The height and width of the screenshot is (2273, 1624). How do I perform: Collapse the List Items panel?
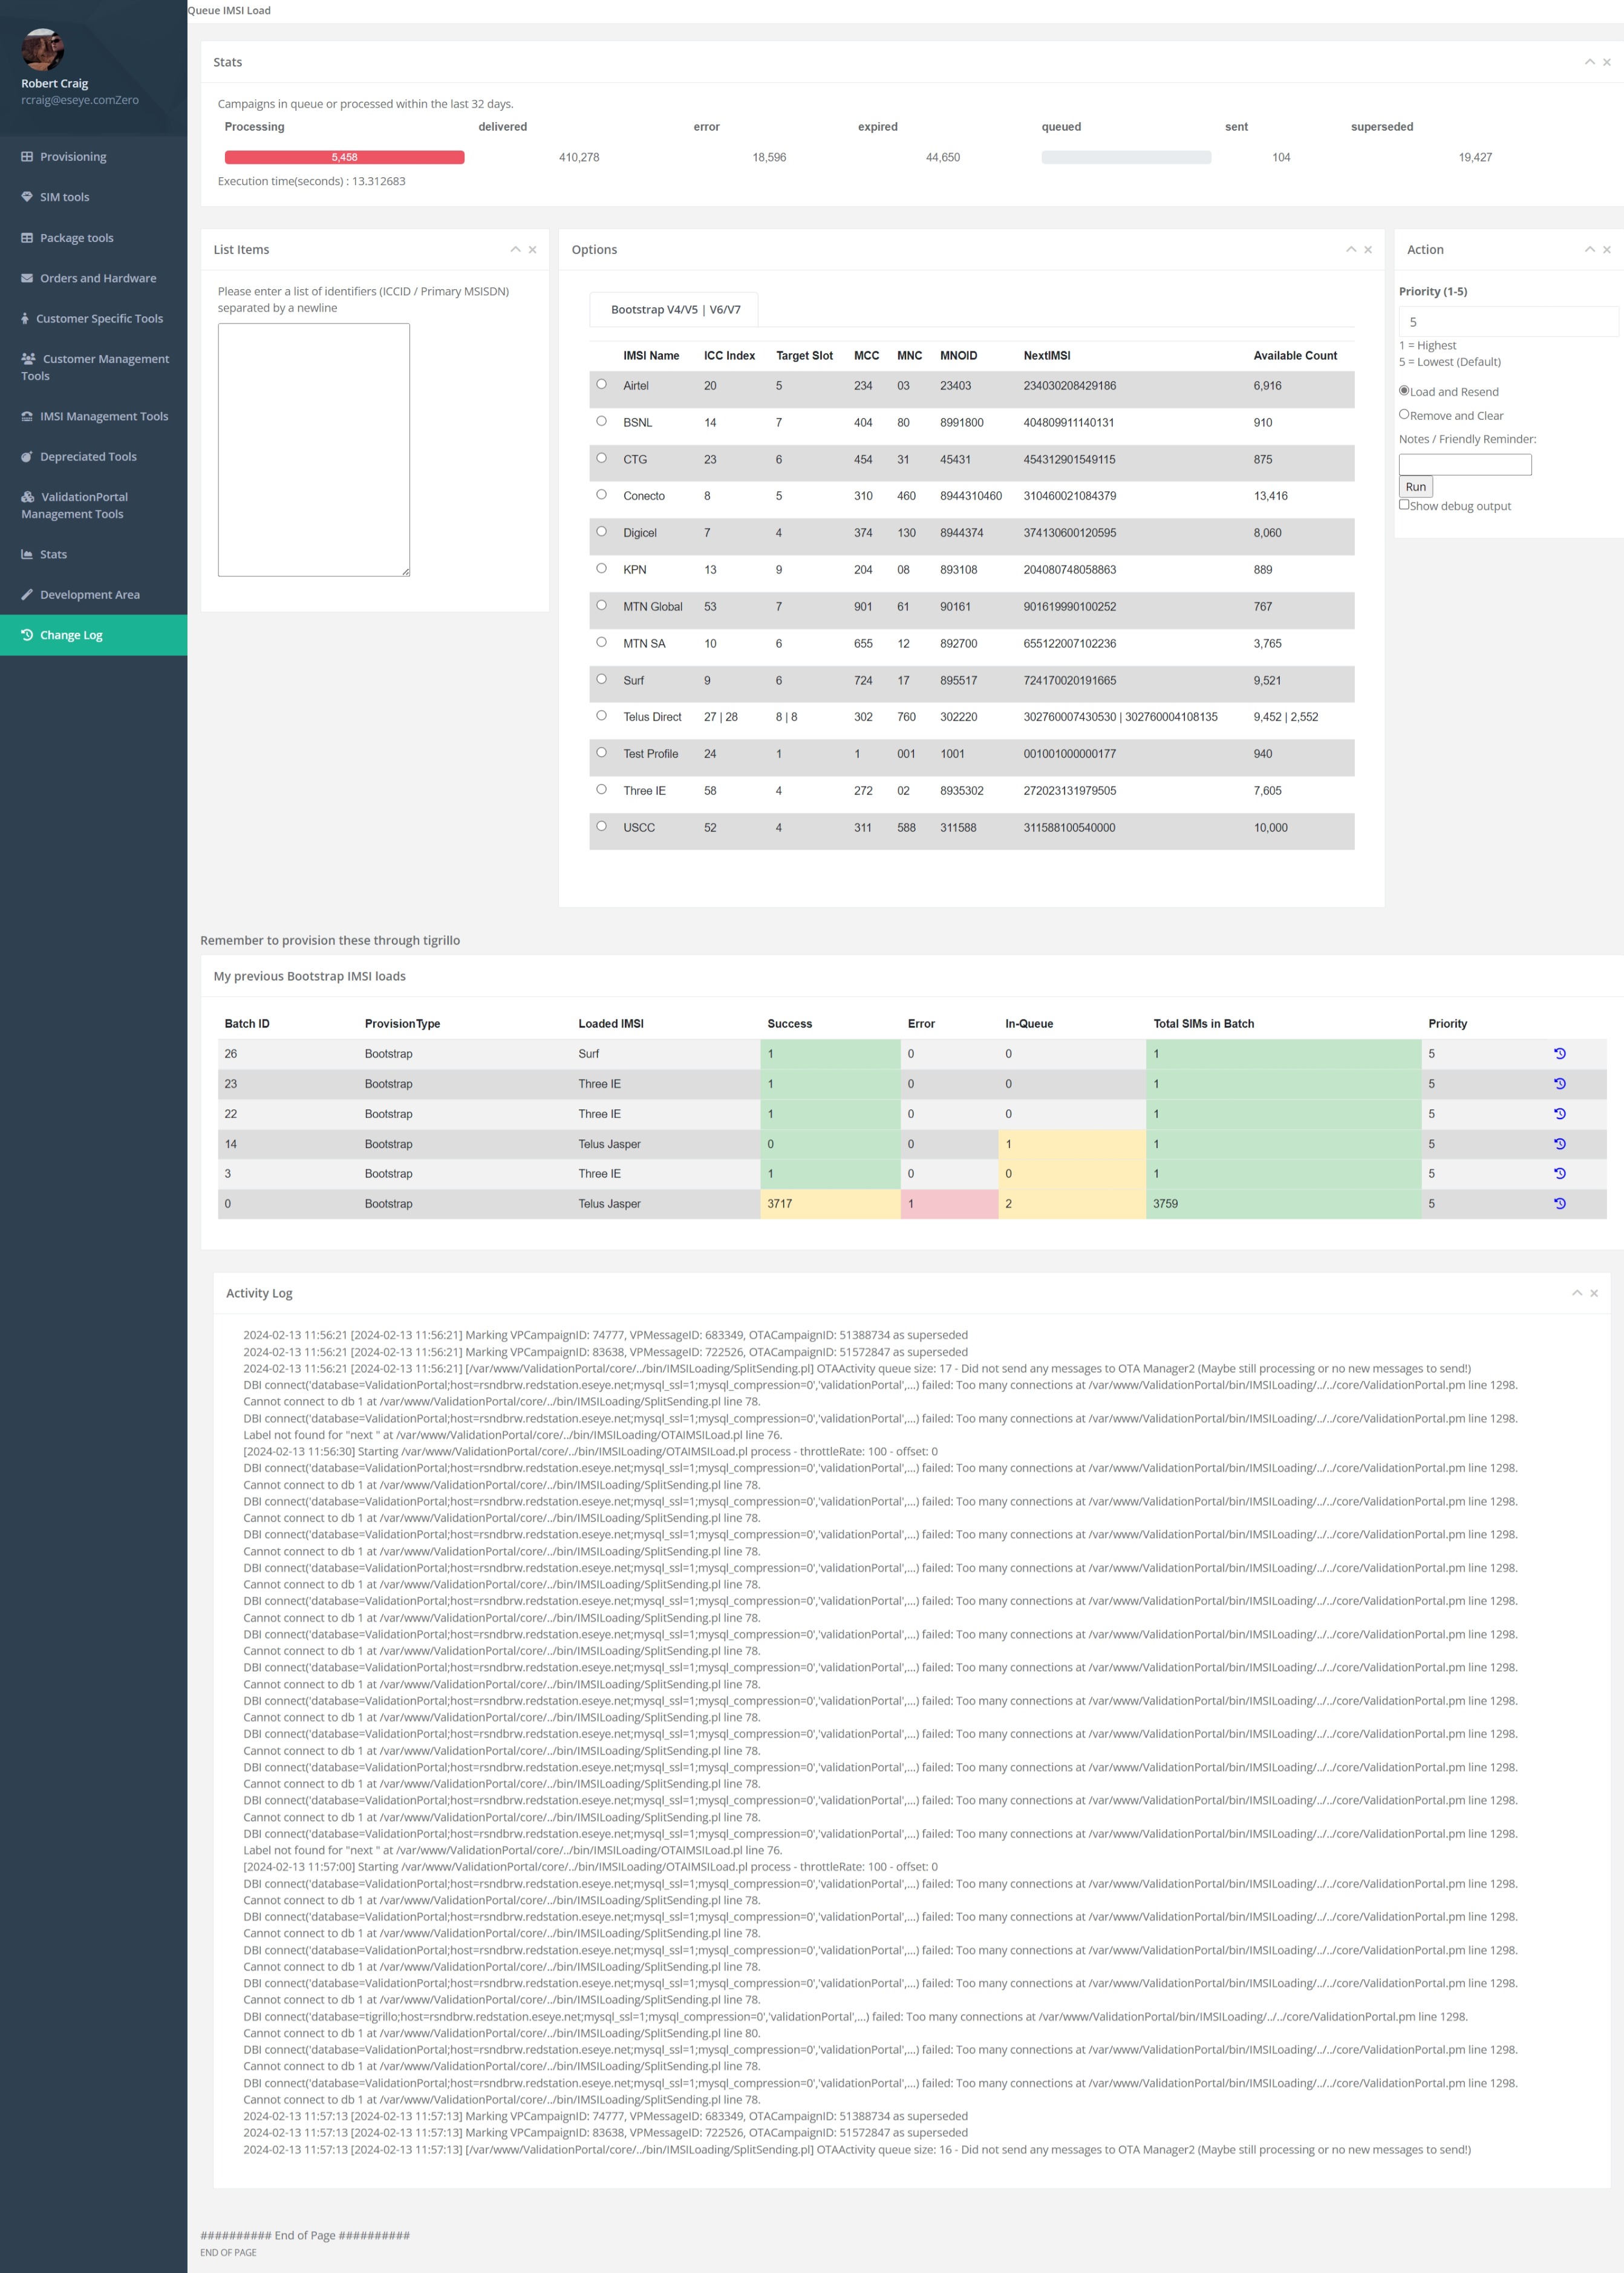[x=515, y=250]
